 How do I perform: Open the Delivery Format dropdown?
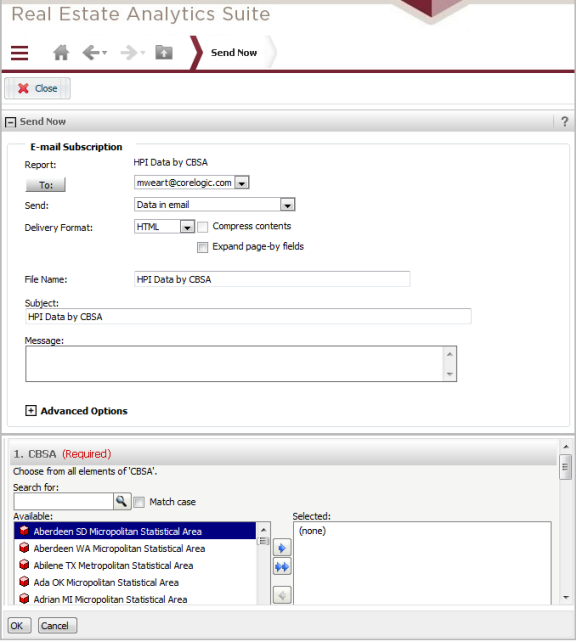point(187,227)
